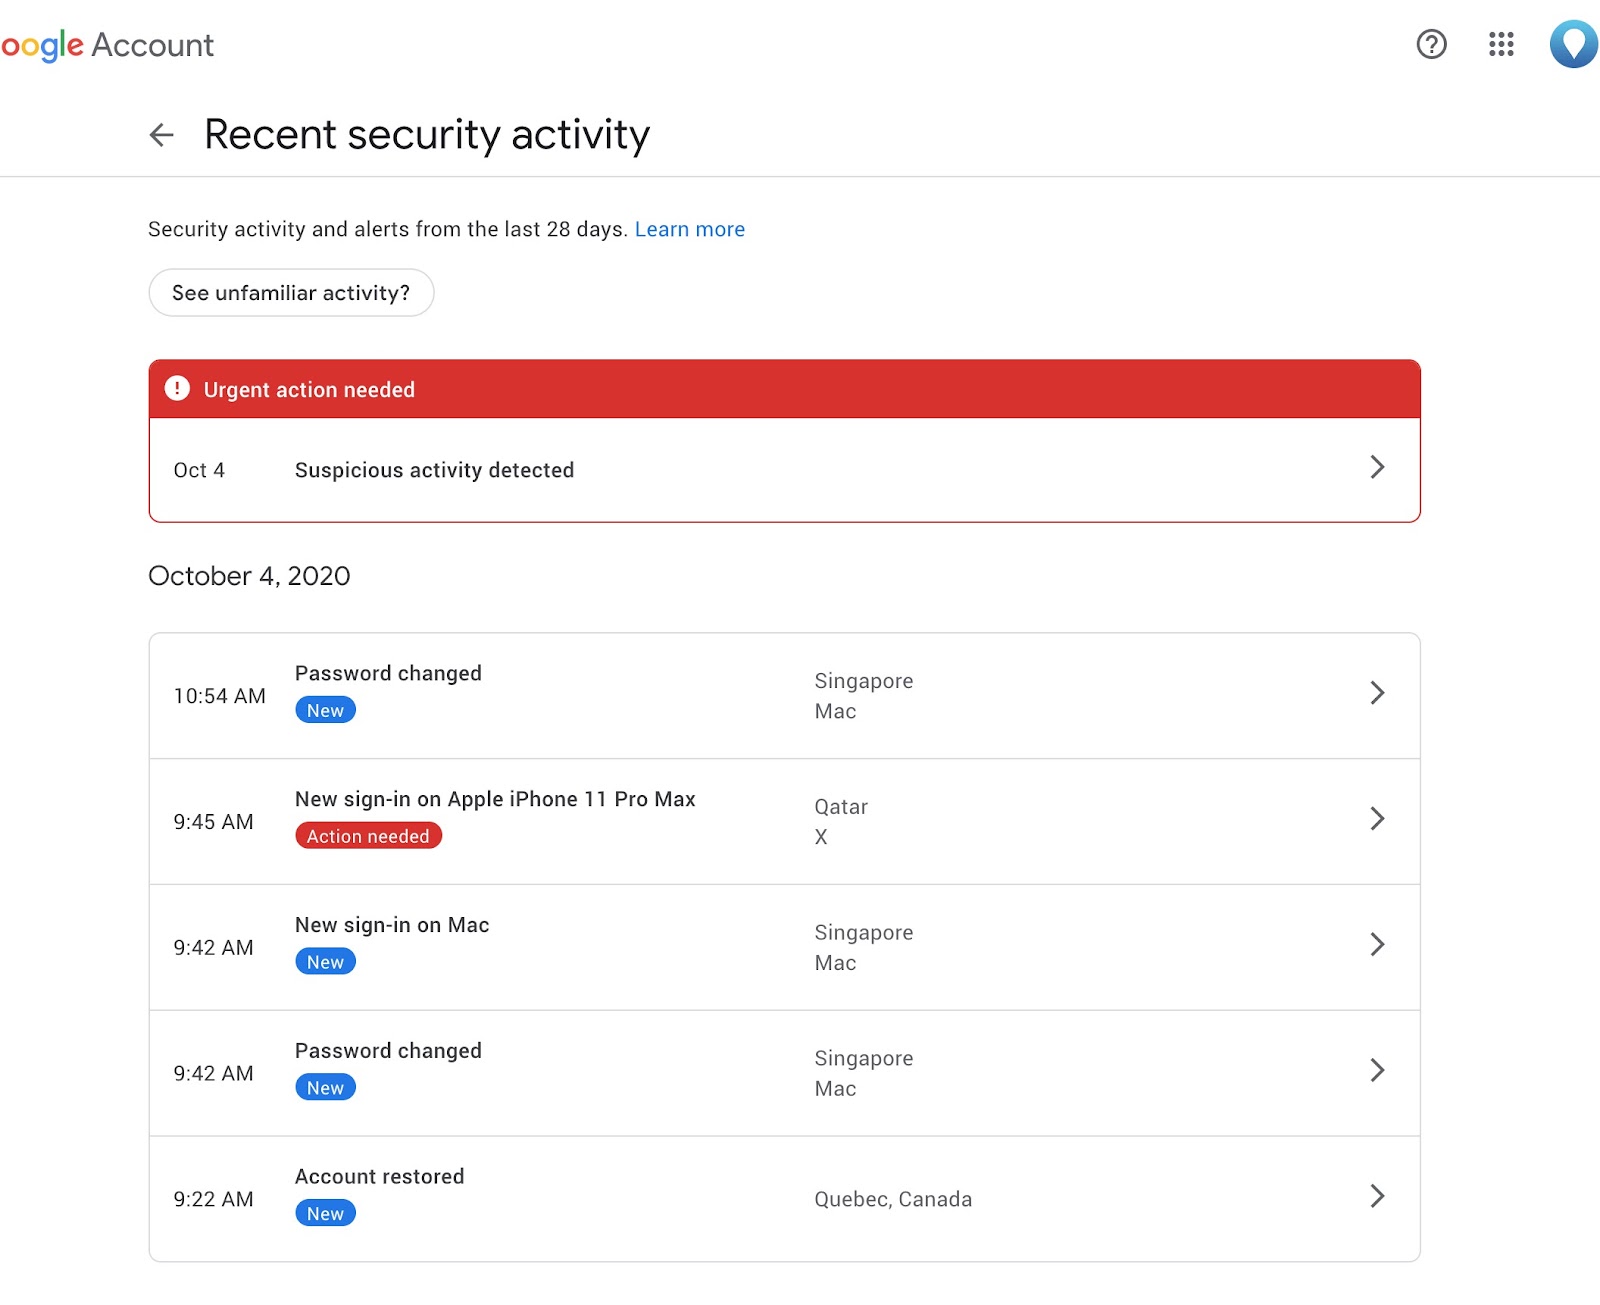Click the Action needed red badge

click(x=368, y=836)
